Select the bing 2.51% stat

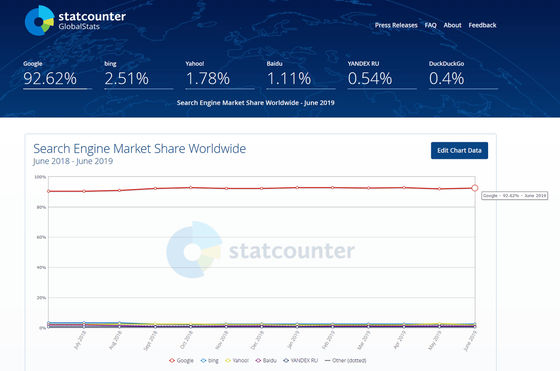point(138,74)
